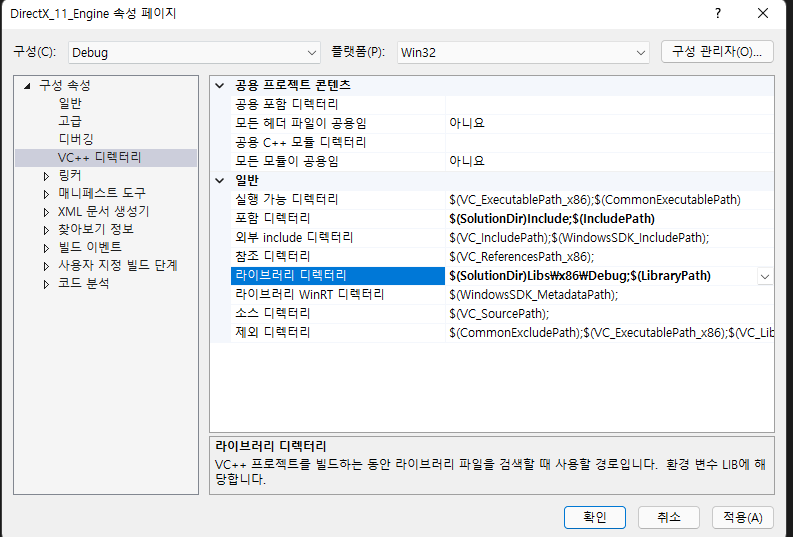Close the DirectX_11_Engine 속성 페이지 dialog
This screenshot has height=537, width=793.
point(763,14)
